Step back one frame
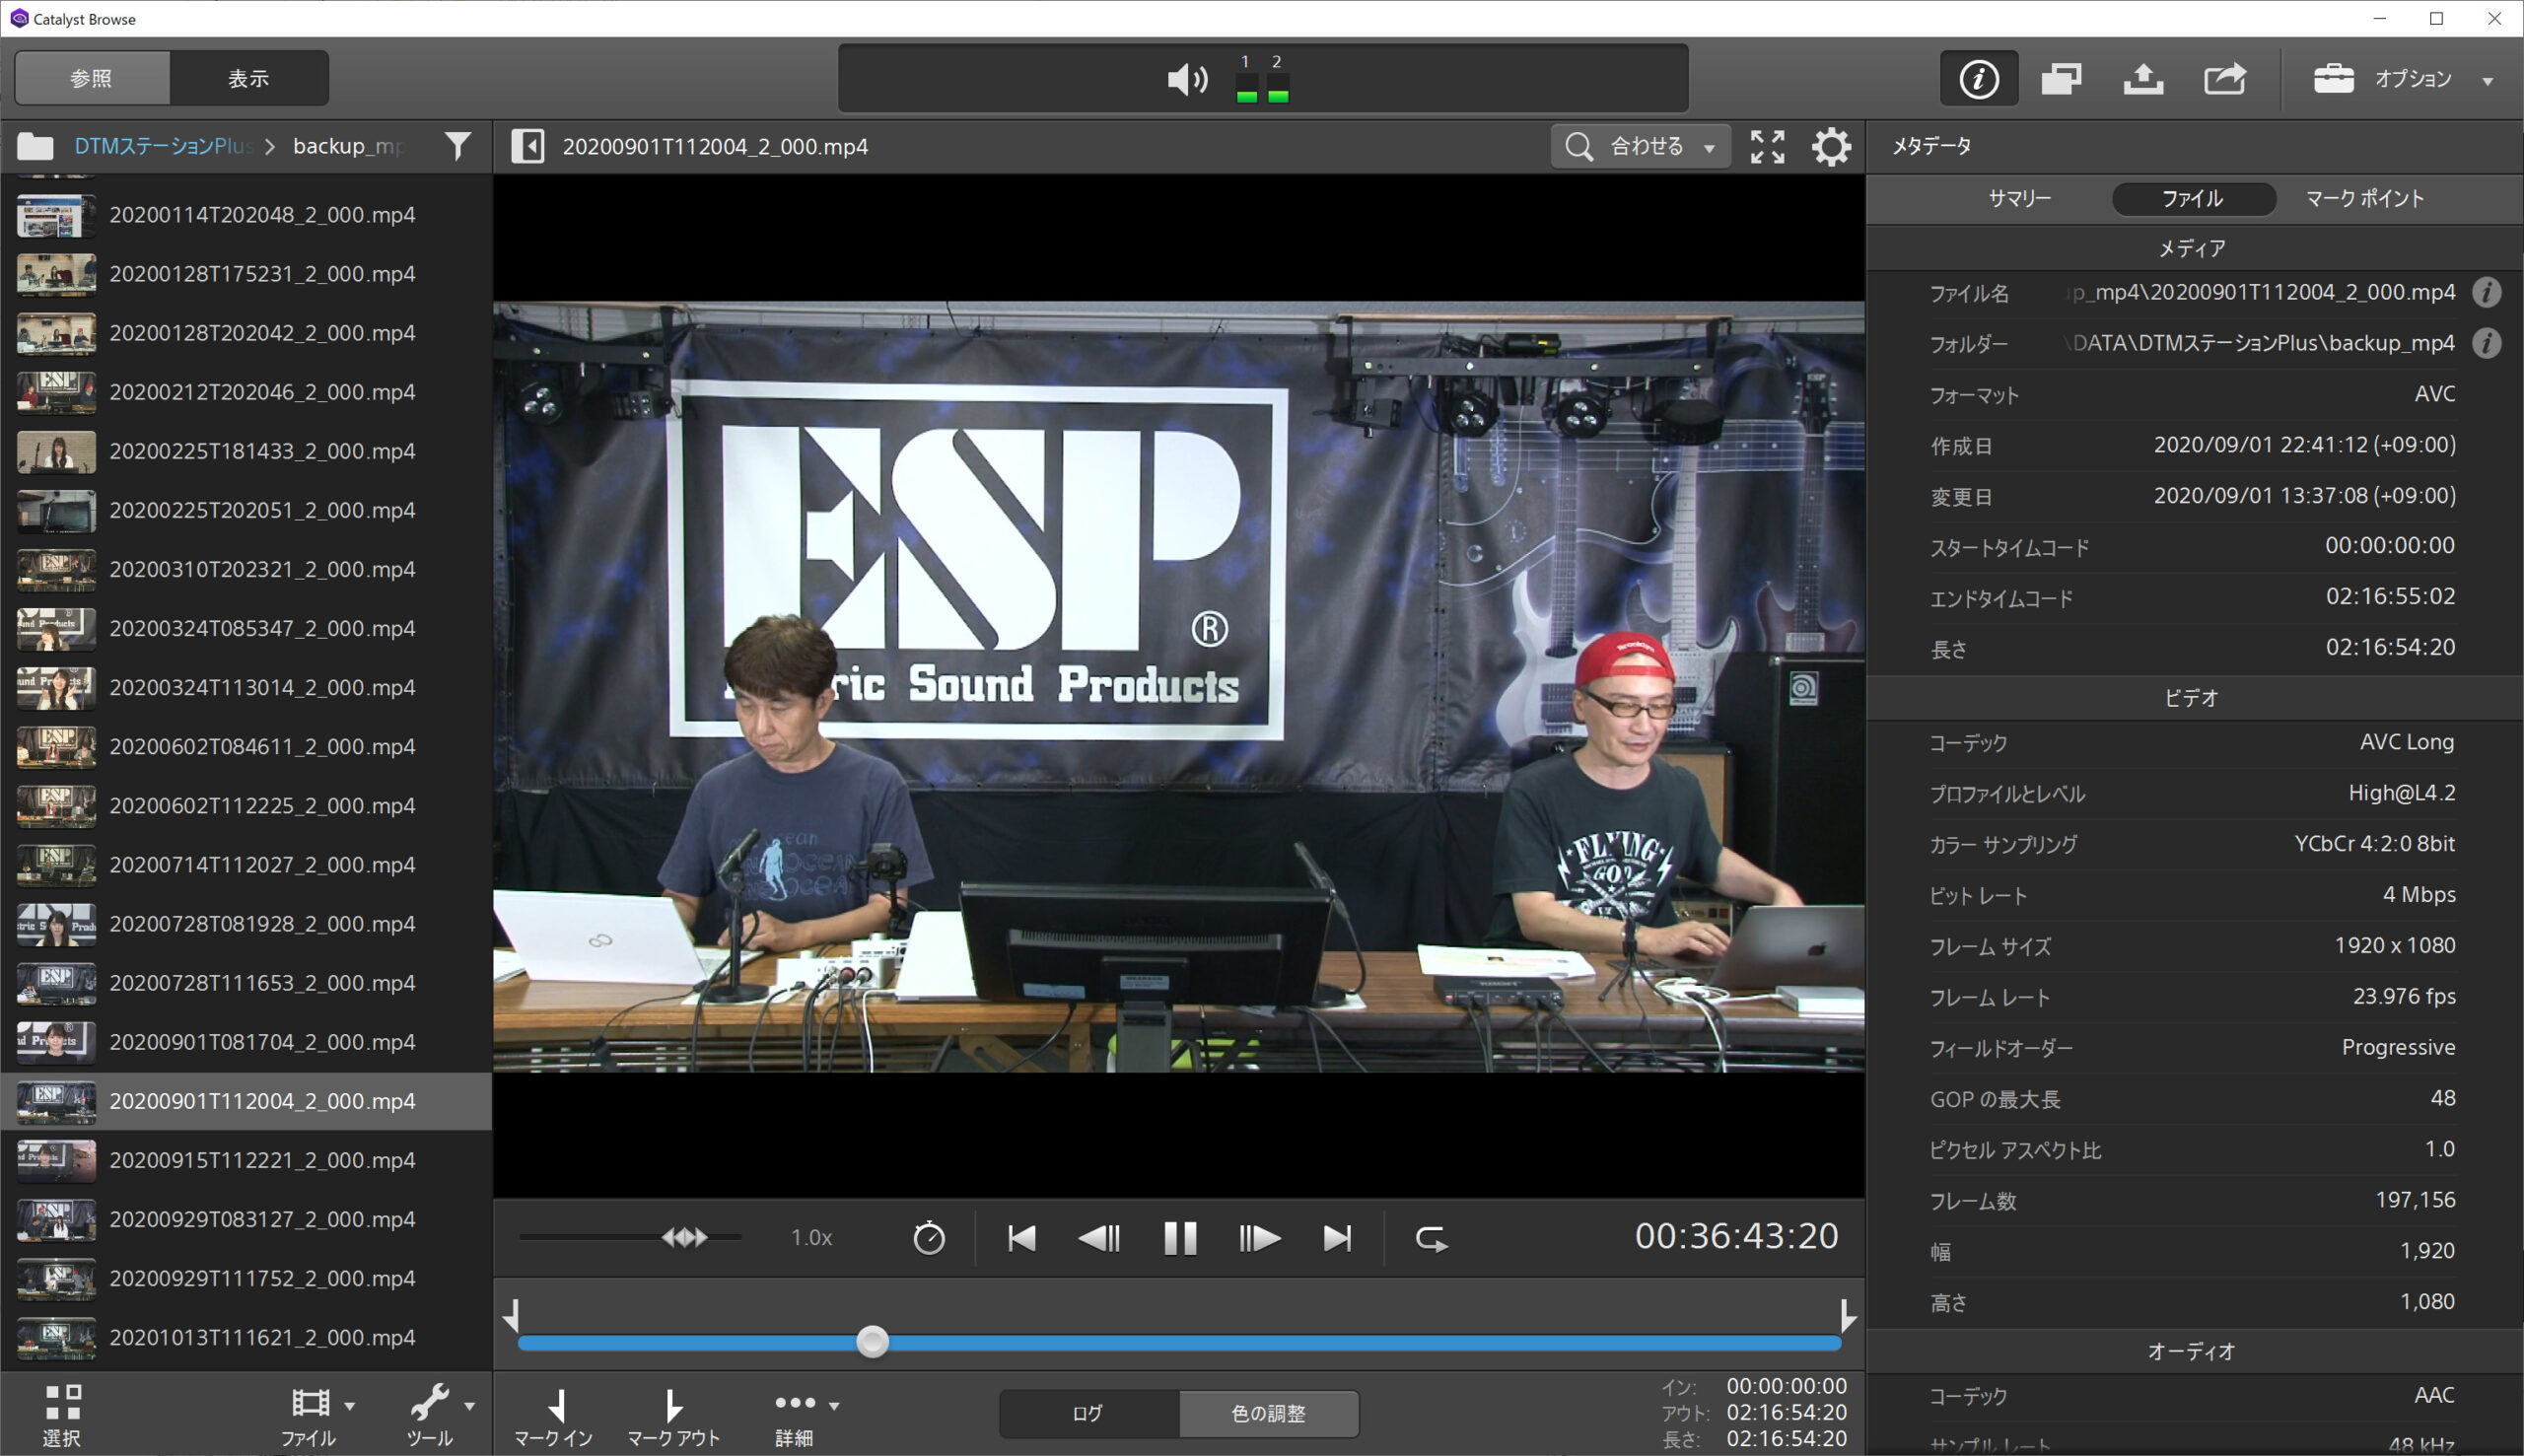2524x1456 pixels. [1099, 1238]
